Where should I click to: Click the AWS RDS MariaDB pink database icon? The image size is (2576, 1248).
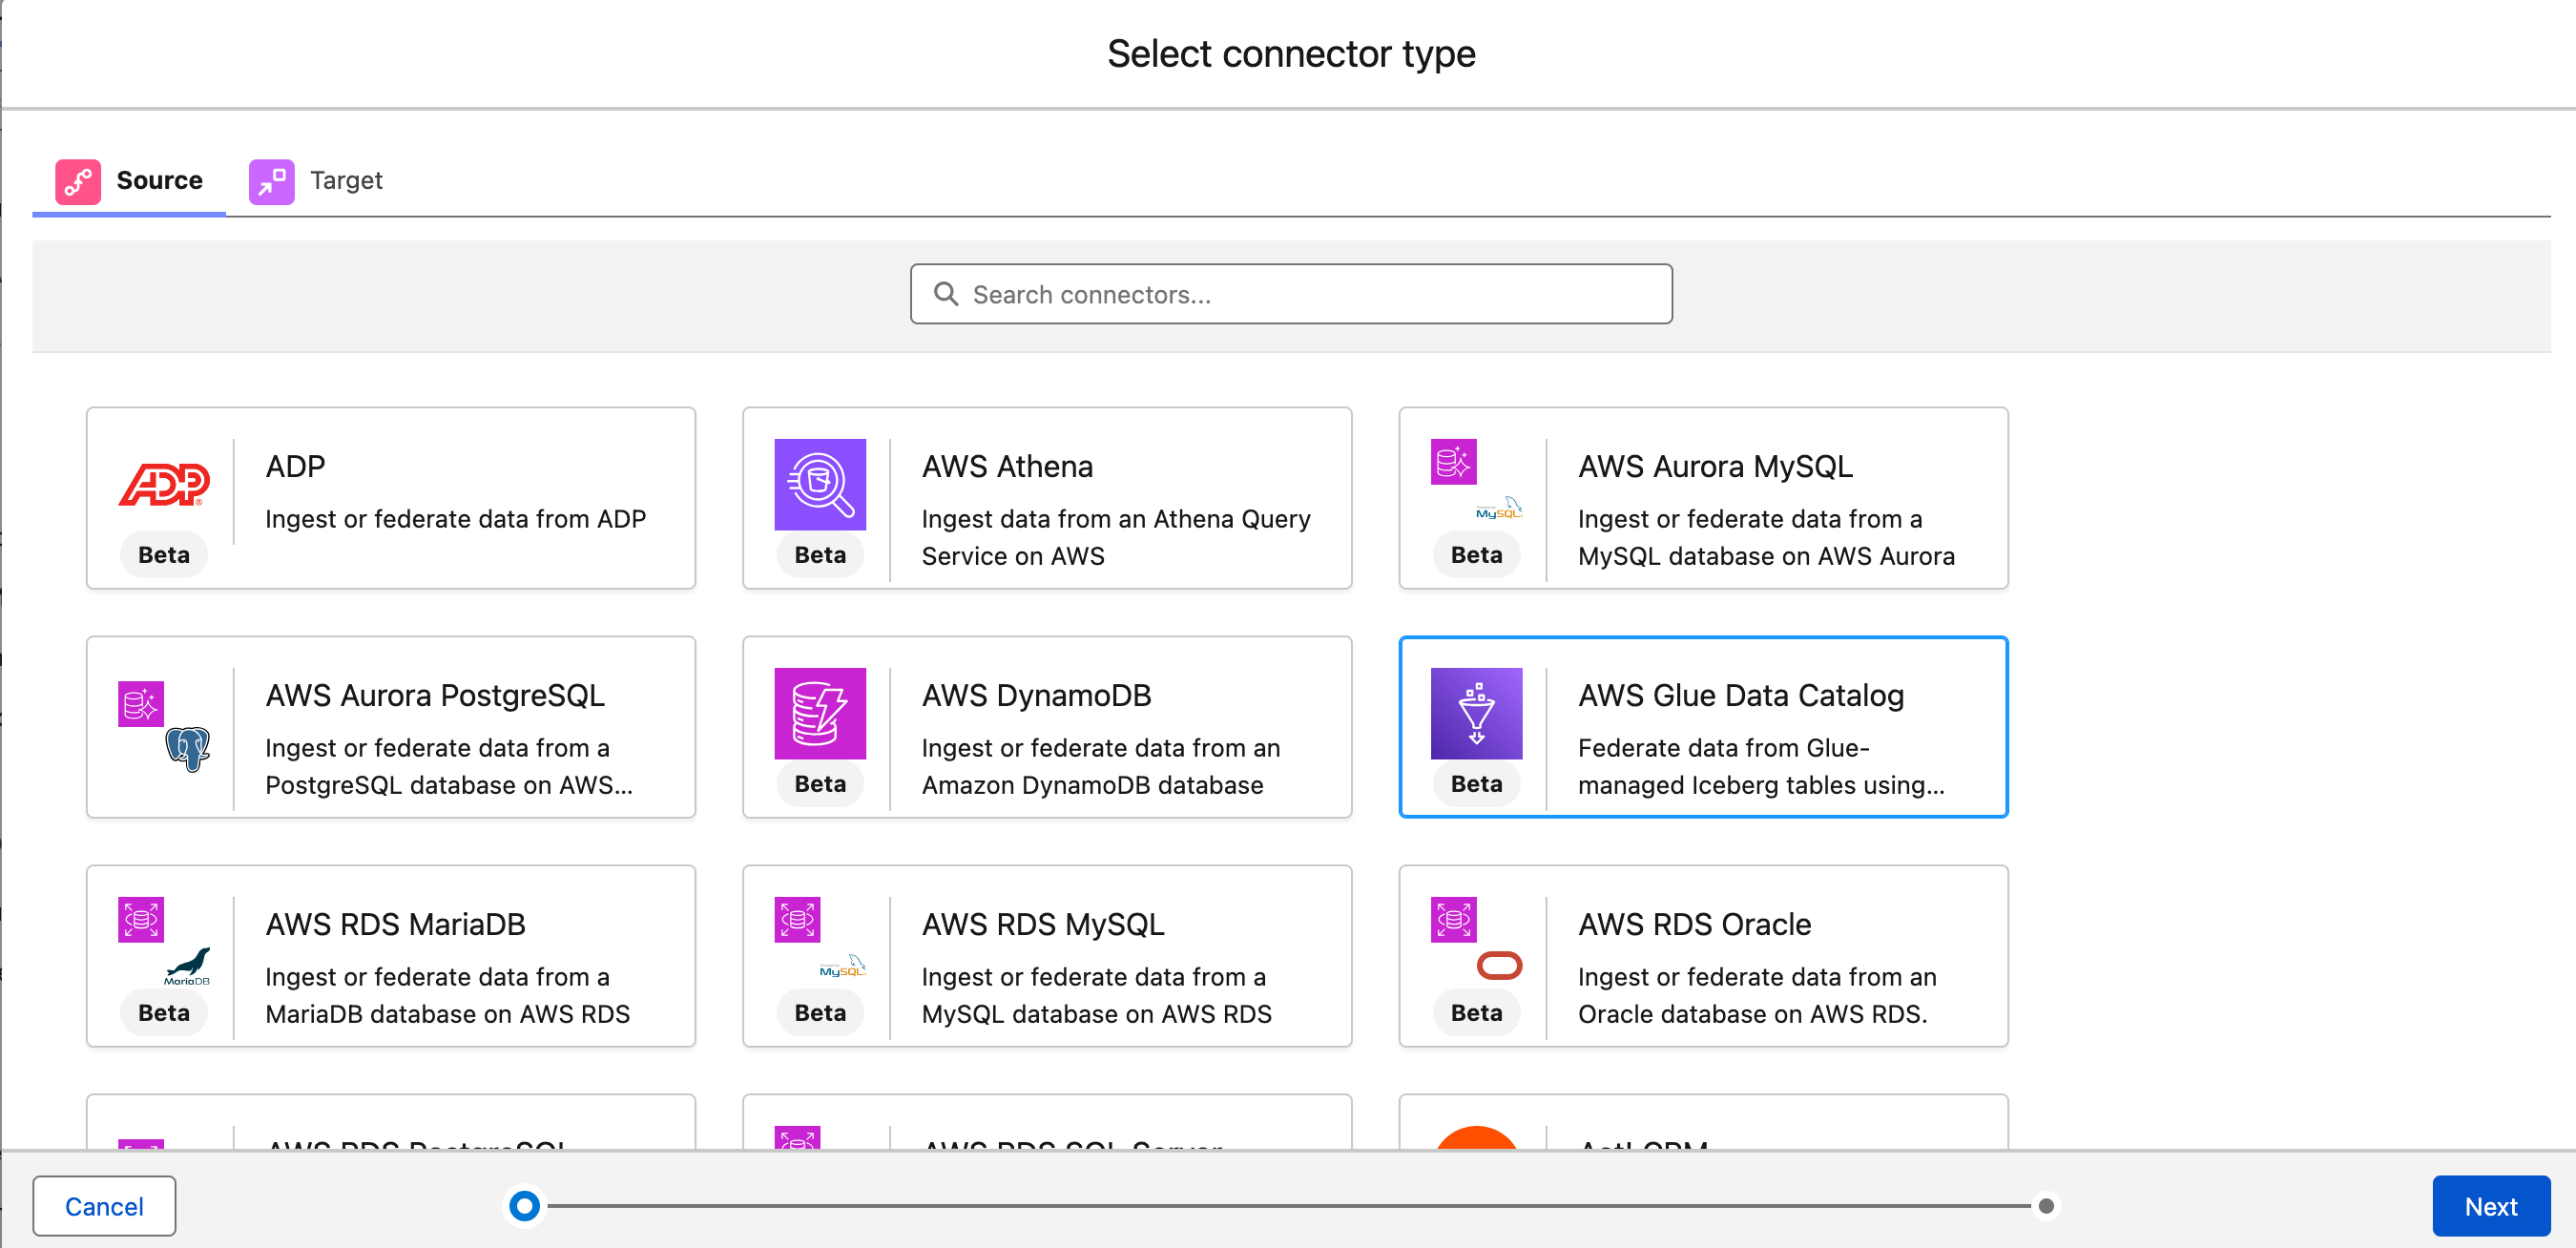tap(141, 919)
